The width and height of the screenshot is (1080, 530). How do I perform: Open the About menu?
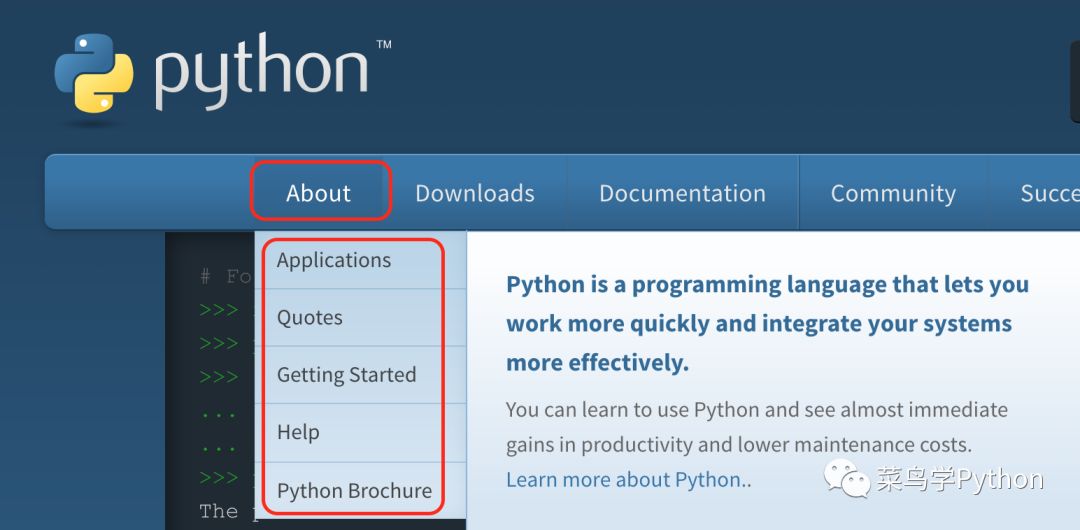click(x=319, y=193)
